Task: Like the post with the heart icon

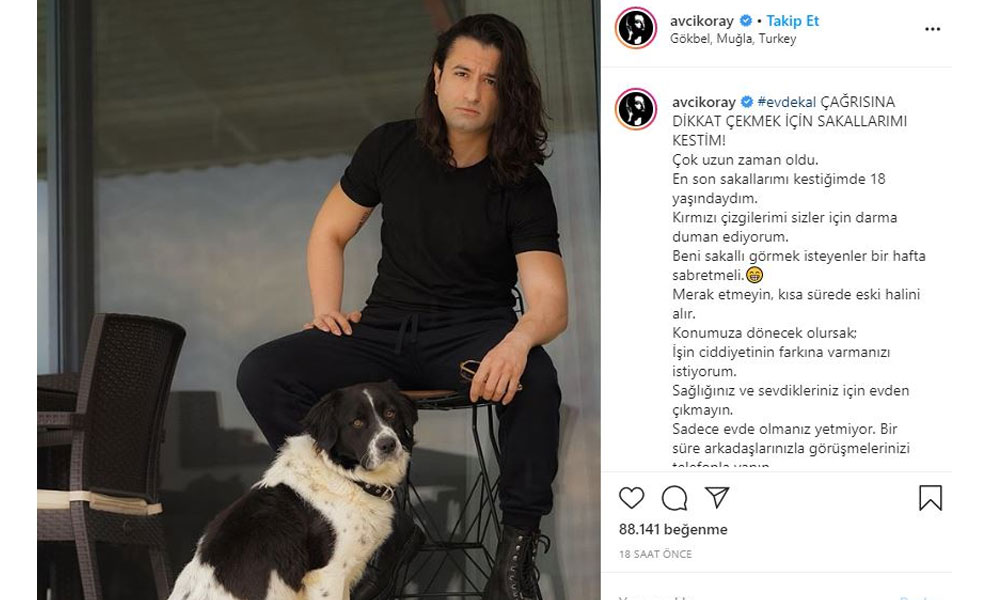Action: [631, 498]
